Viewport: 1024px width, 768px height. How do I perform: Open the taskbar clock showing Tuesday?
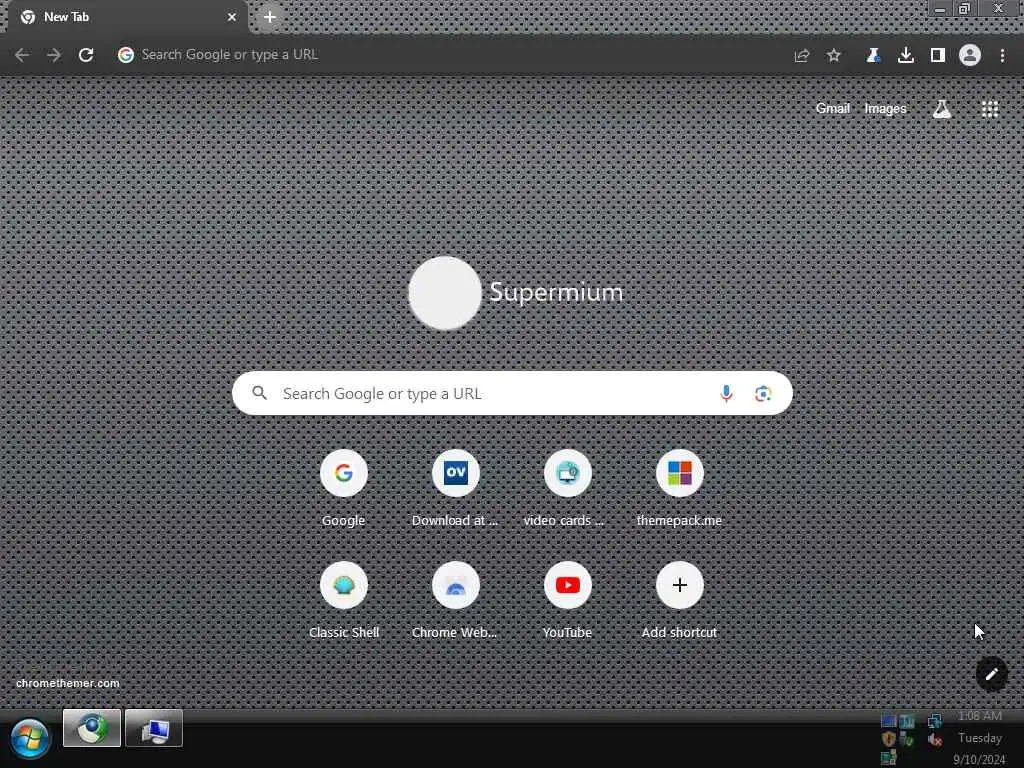pos(980,738)
